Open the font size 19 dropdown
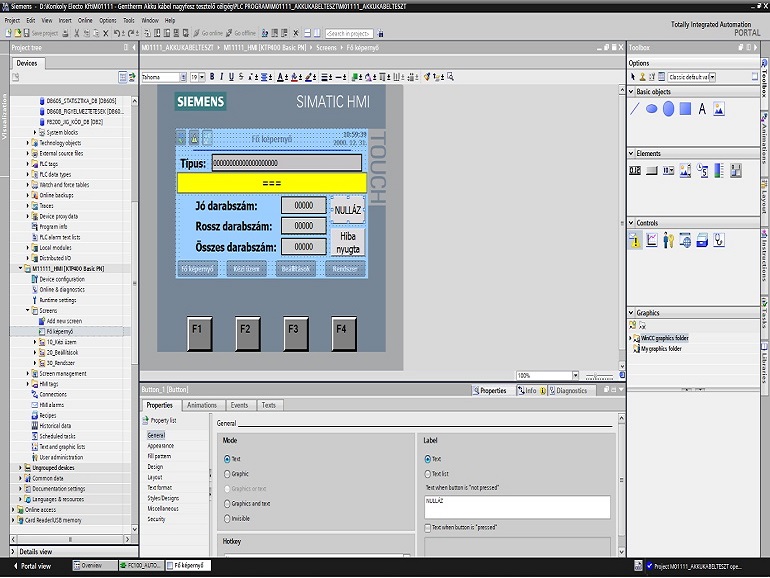This screenshot has height=578, width=770. coord(202,77)
